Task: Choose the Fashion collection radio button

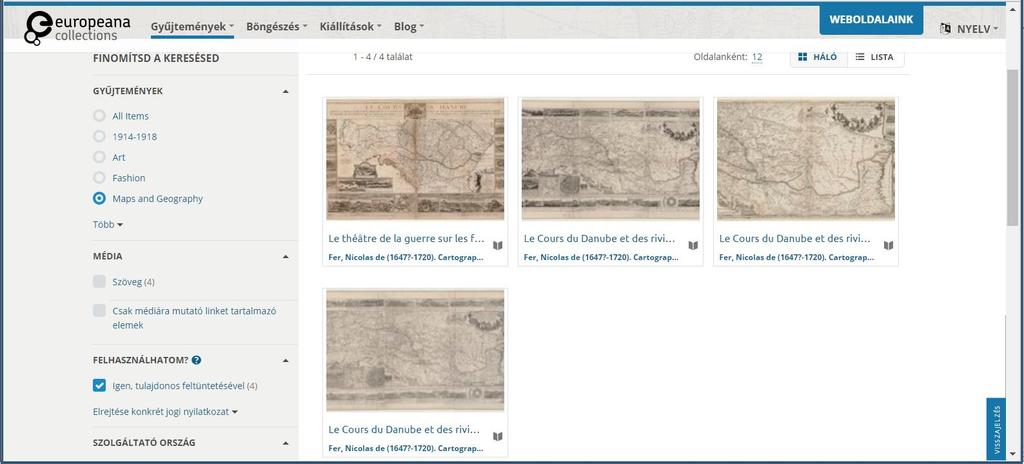Action: click(99, 178)
